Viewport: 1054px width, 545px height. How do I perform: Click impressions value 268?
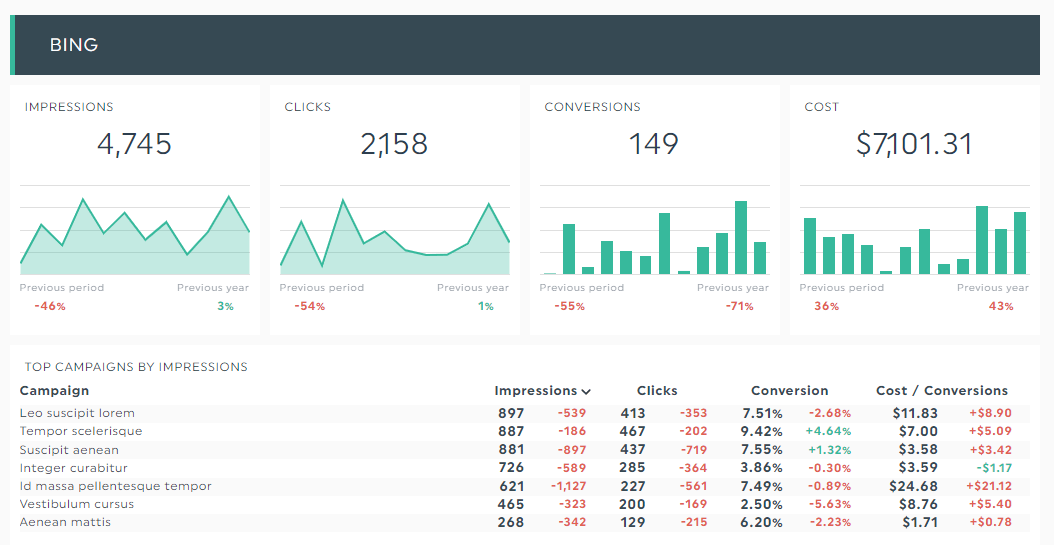(x=511, y=522)
